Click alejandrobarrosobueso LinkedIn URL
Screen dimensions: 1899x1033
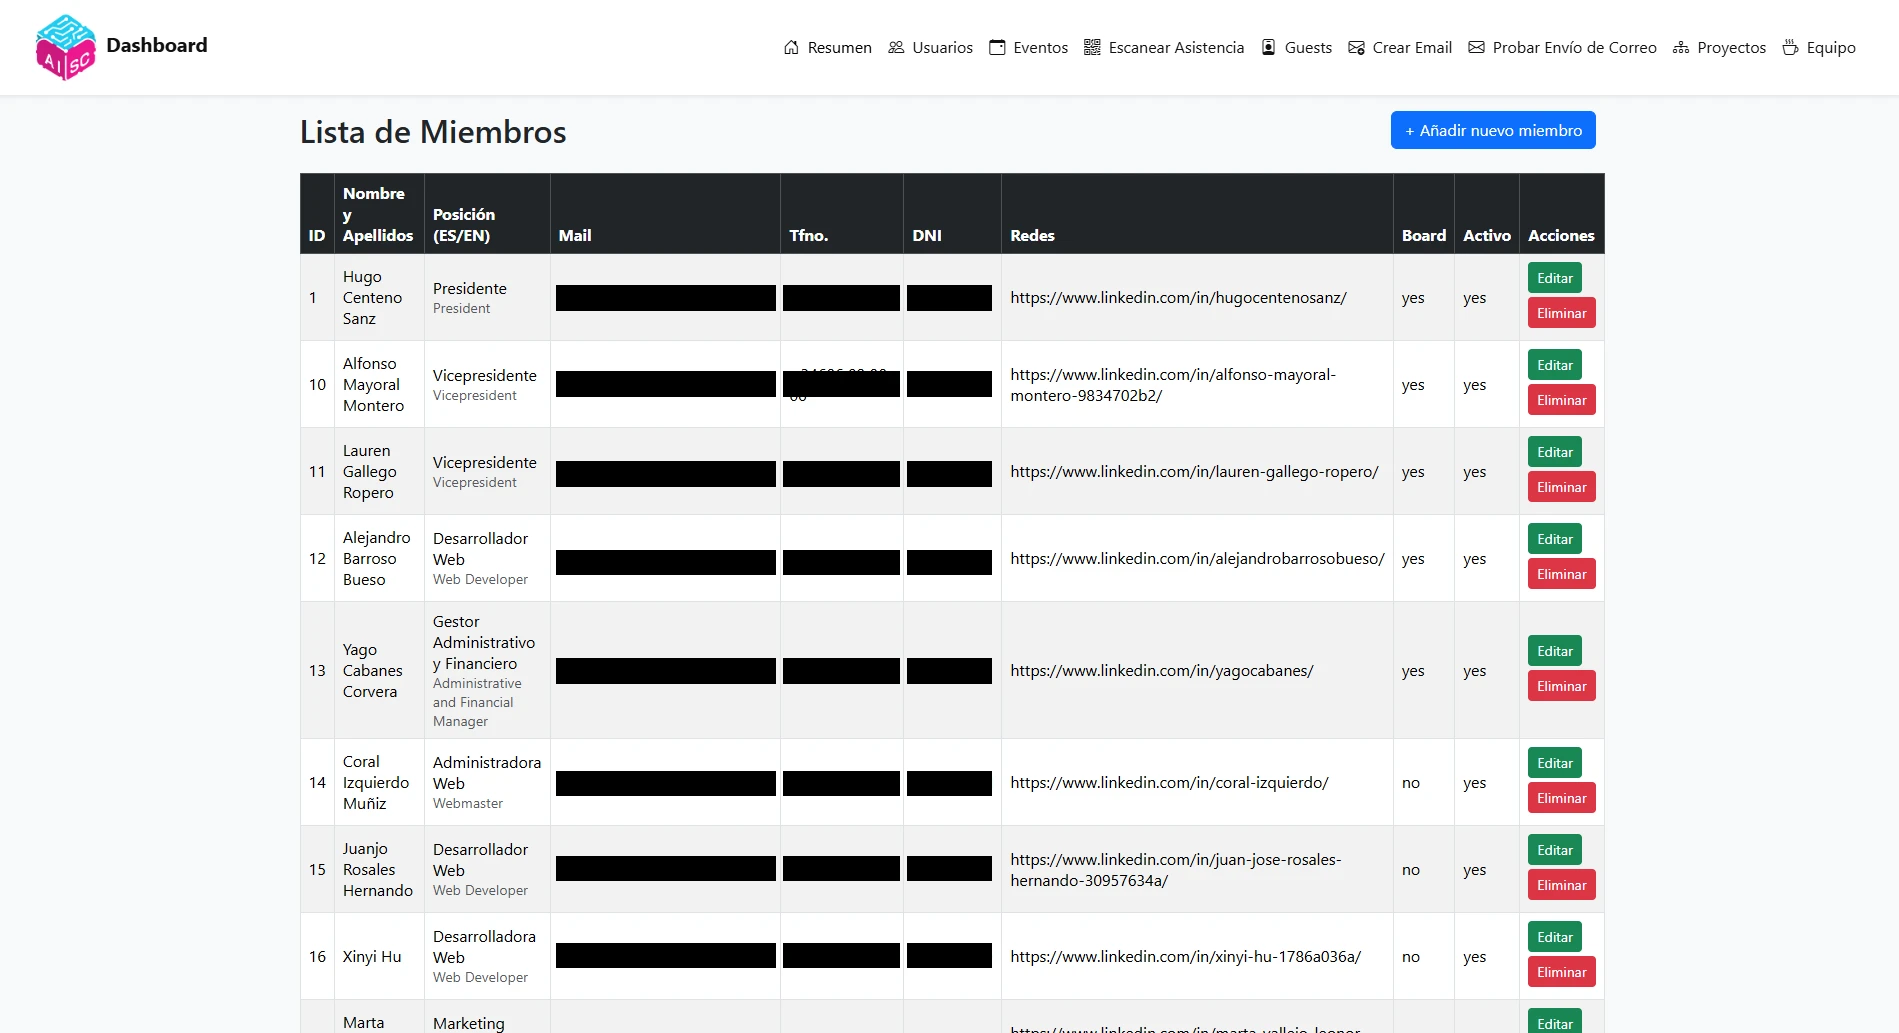1197,559
